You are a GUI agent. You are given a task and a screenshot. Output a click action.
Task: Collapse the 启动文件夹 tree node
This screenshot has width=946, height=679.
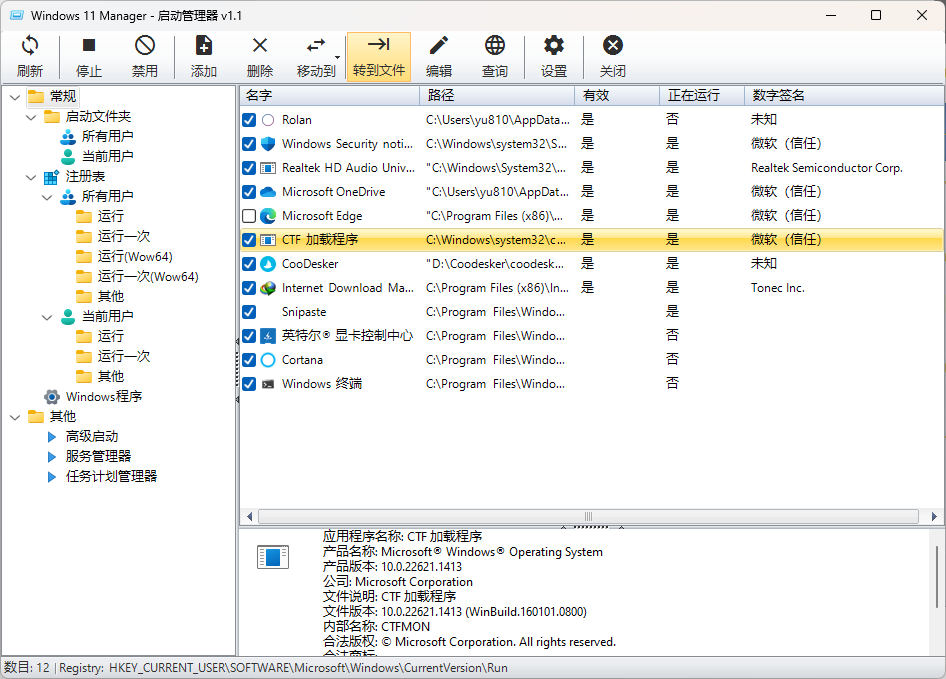pyautogui.click(x=31, y=116)
